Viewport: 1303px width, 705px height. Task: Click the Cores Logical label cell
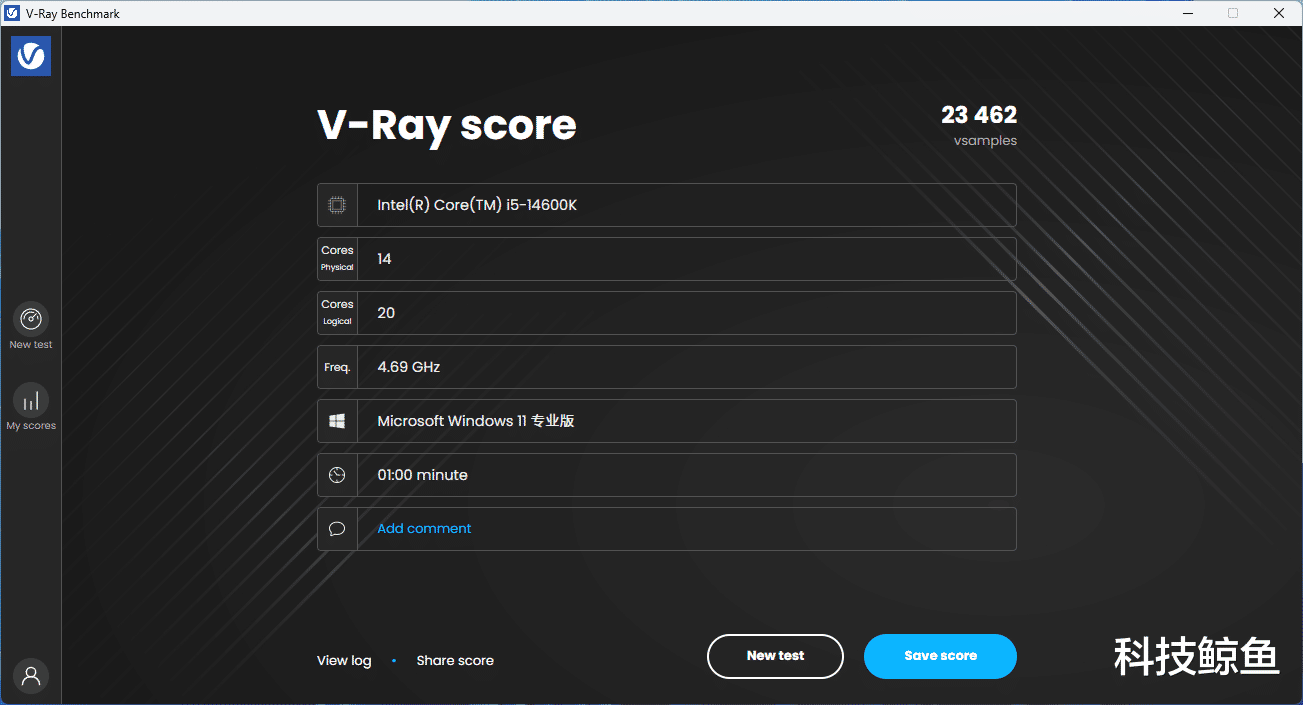[337, 313]
